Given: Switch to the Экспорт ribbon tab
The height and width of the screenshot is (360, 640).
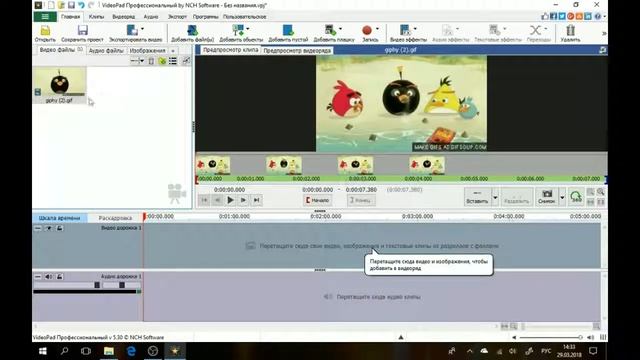Looking at the screenshot, I should pos(177,17).
